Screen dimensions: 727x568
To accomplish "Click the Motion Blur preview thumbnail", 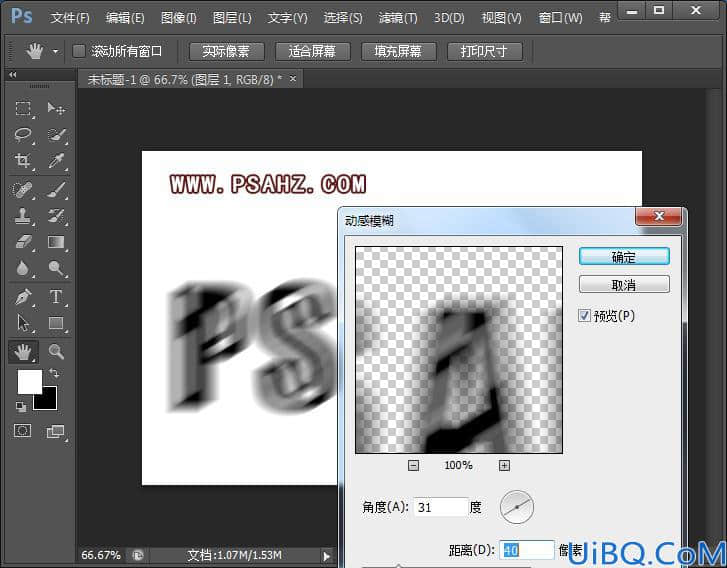I will click(459, 350).
